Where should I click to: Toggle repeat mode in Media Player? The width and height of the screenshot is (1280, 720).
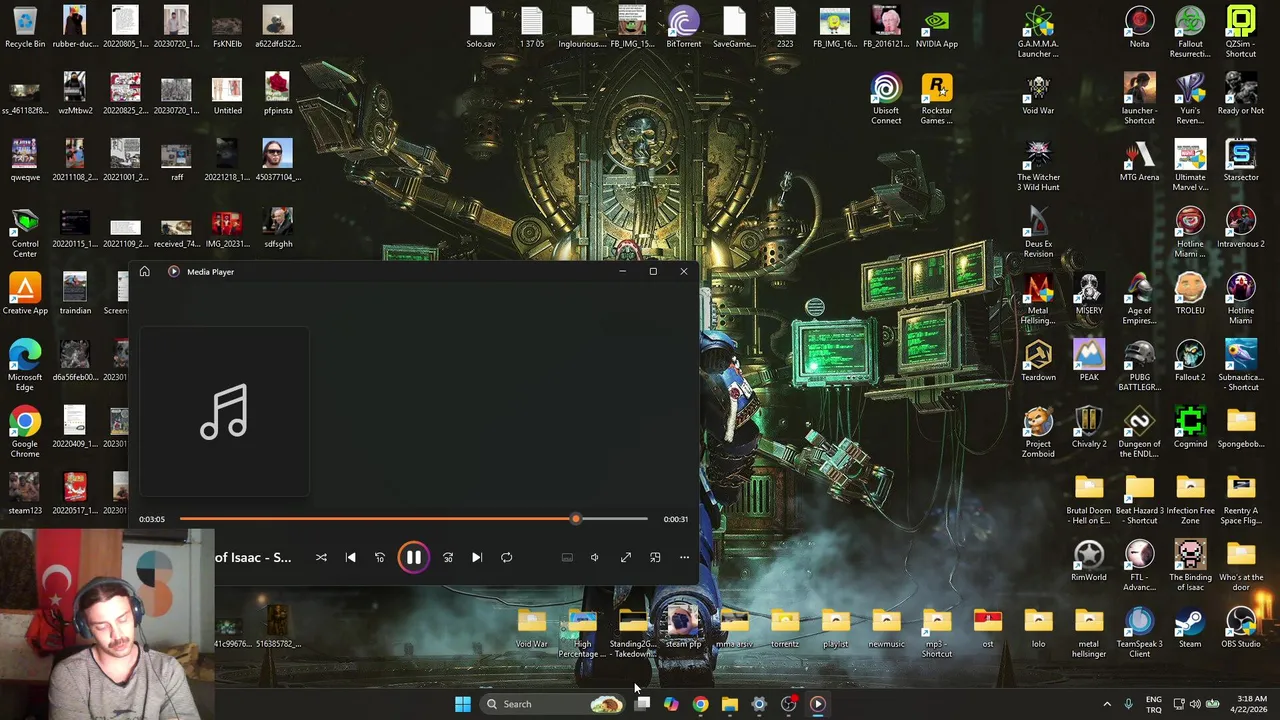coord(507,557)
